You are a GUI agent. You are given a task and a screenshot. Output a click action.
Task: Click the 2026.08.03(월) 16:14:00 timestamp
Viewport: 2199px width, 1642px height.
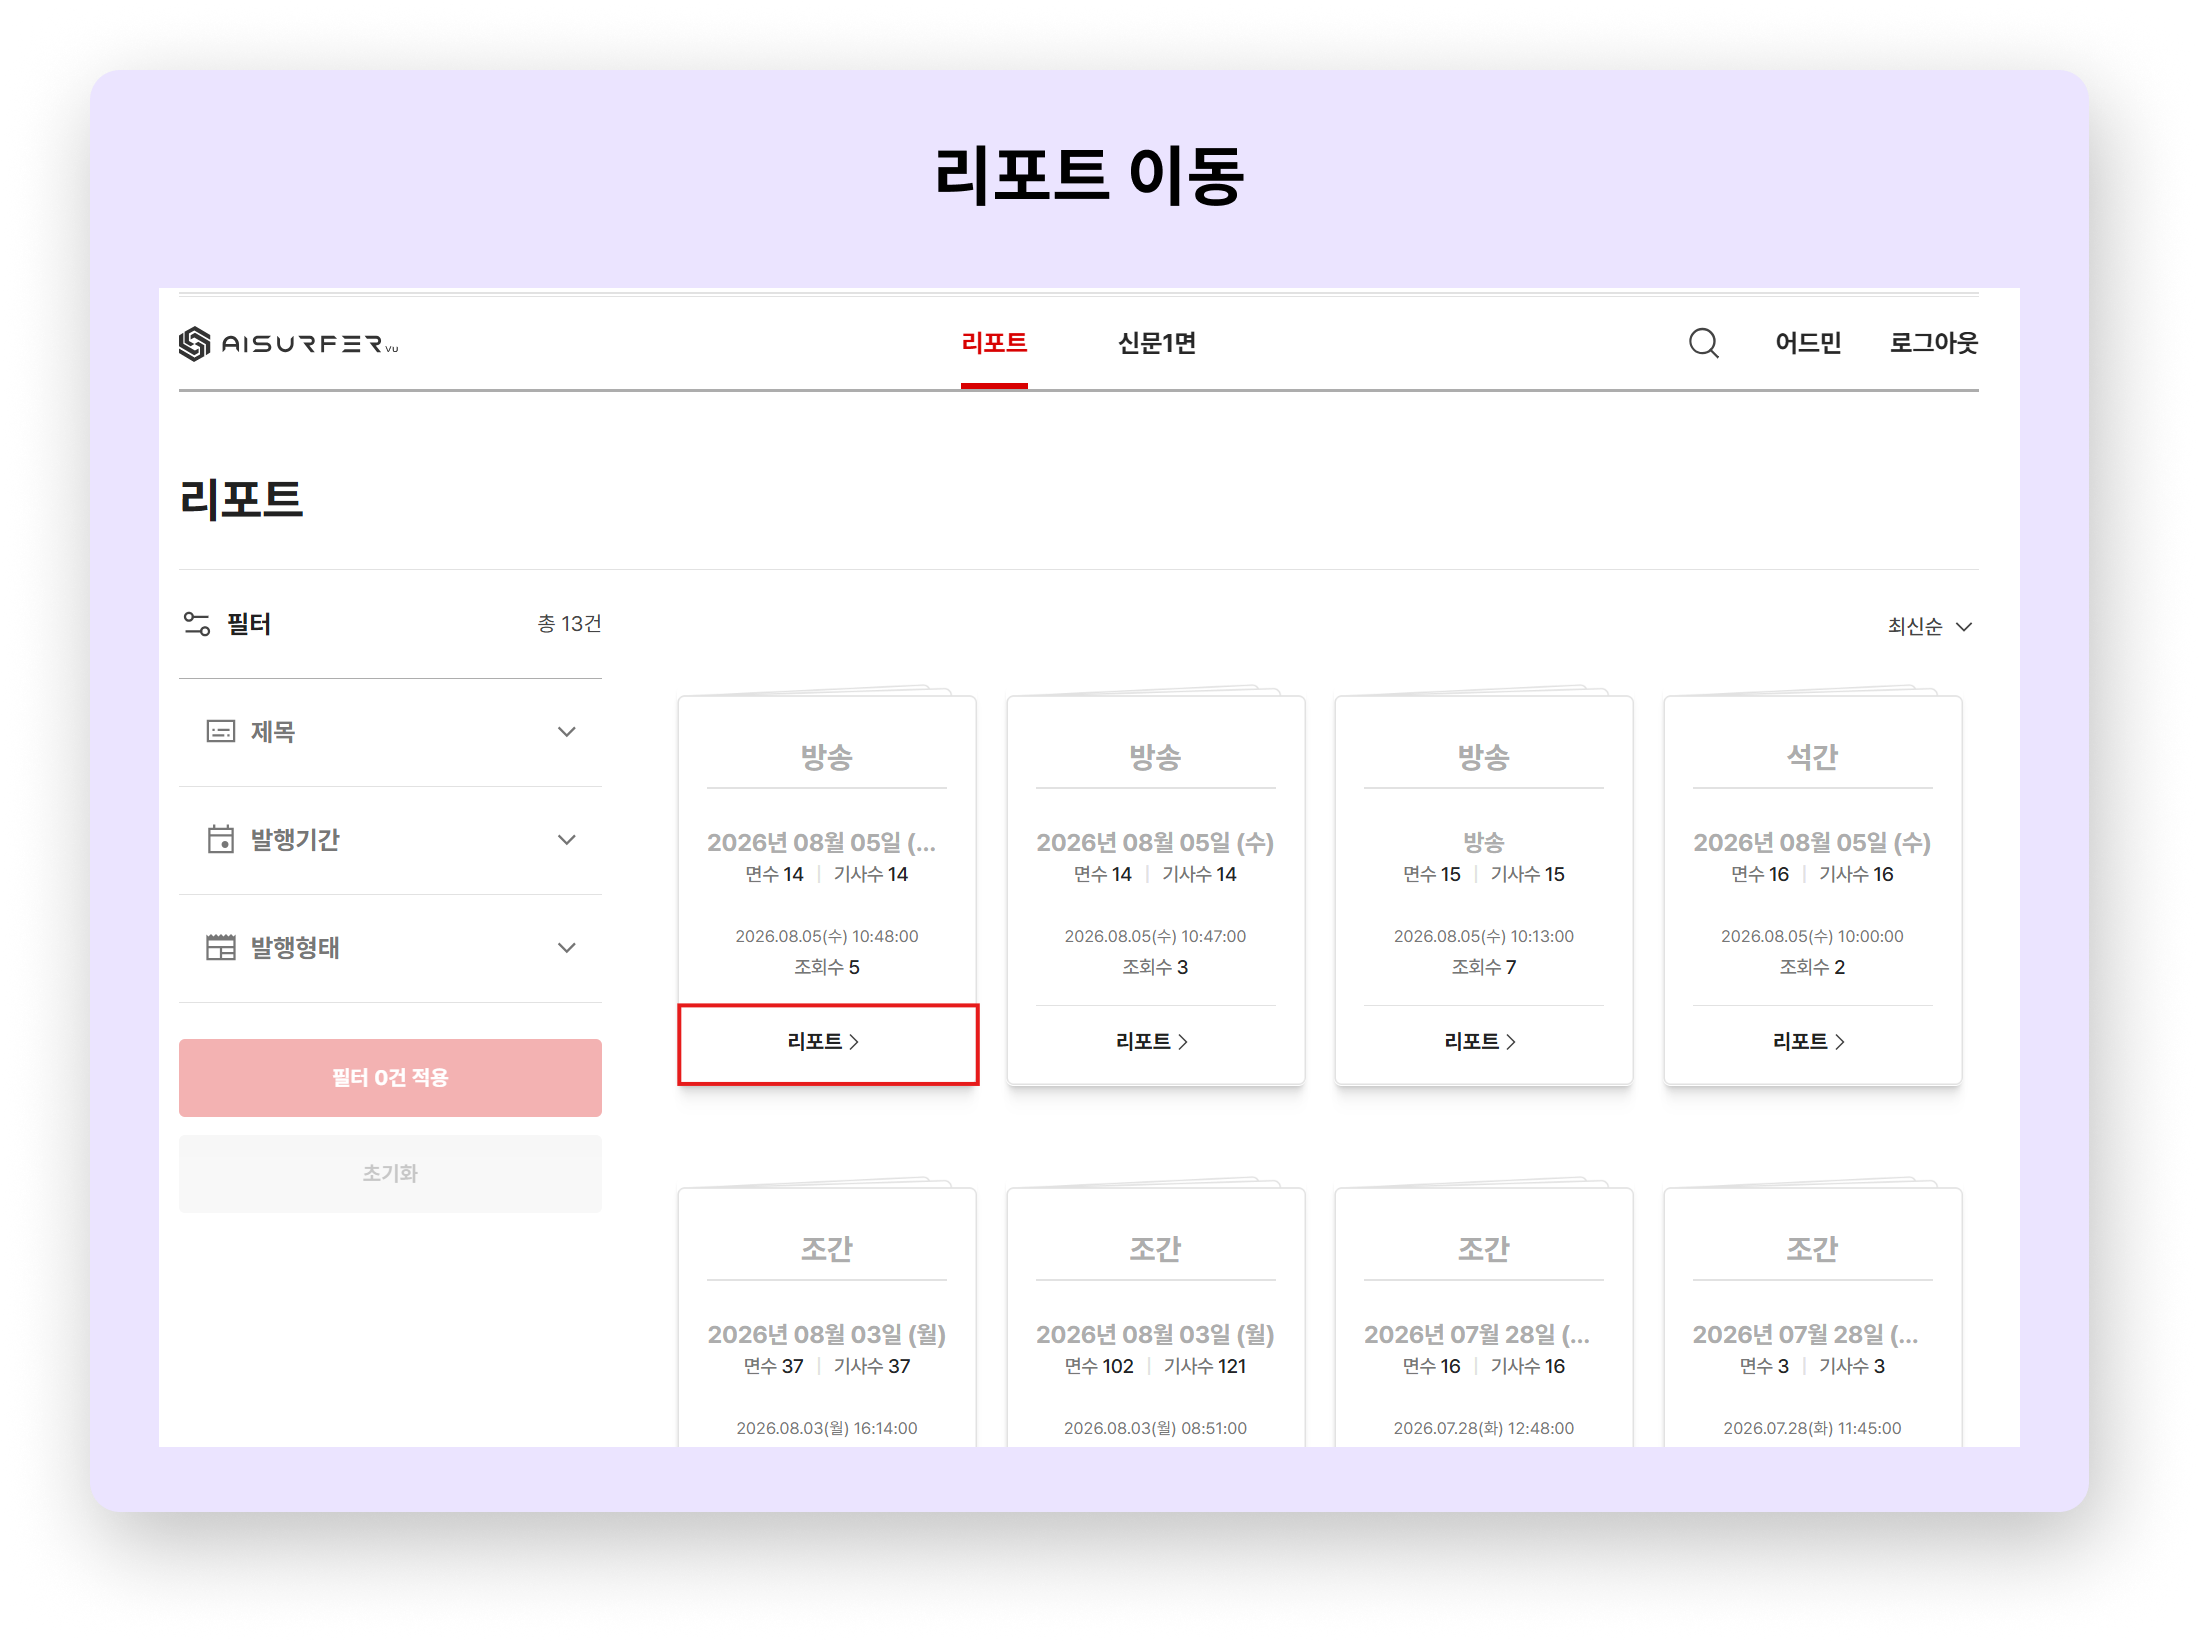pyautogui.click(x=827, y=1429)
